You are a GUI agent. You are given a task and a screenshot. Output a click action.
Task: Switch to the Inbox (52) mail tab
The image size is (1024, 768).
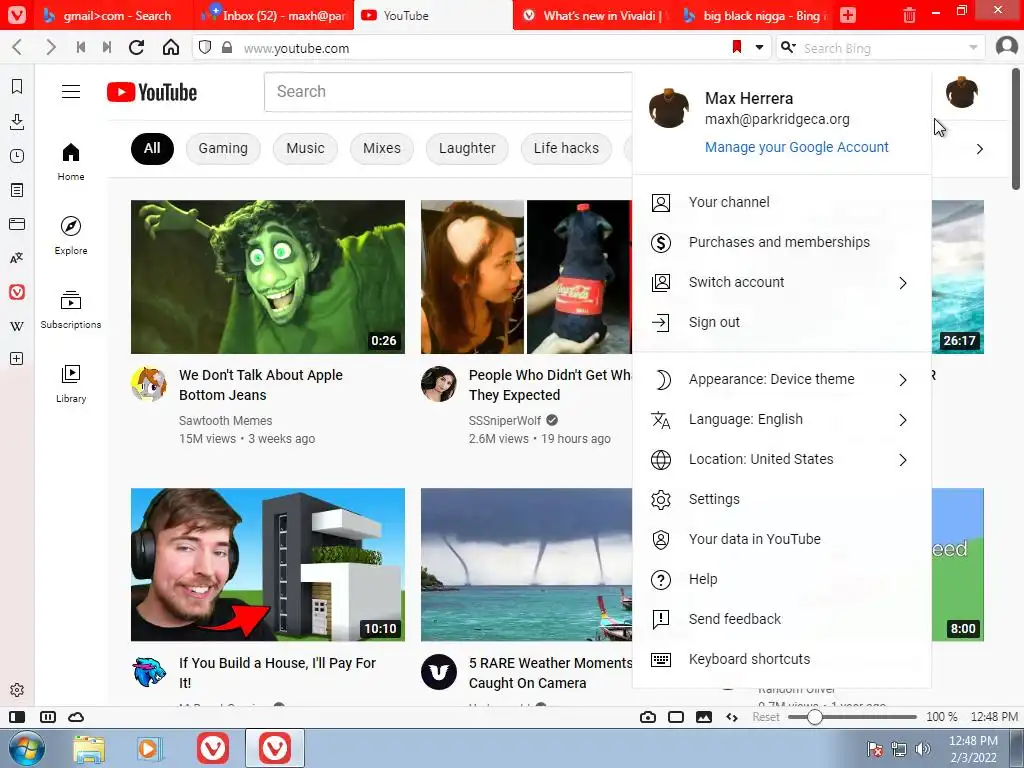pos(274,16)
